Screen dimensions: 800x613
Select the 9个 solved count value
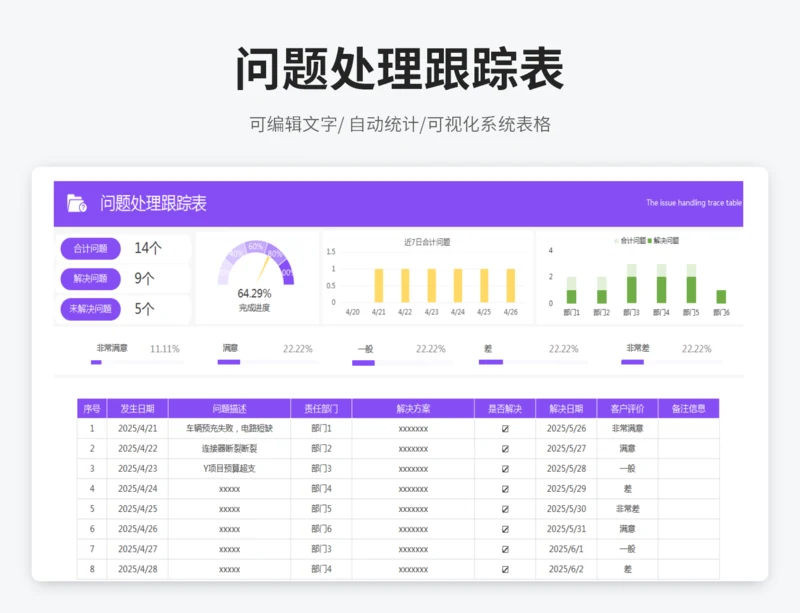[x=144, y=278]
